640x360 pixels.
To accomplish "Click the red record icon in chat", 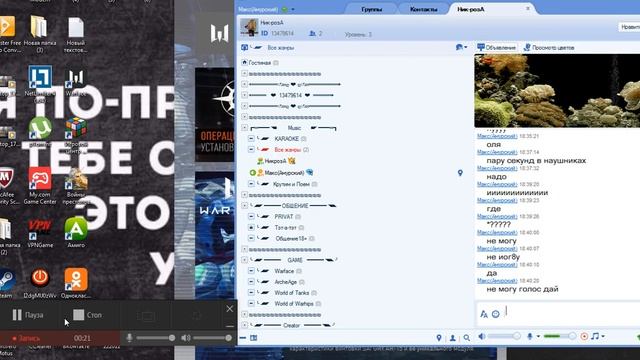I will click(584, 336).
